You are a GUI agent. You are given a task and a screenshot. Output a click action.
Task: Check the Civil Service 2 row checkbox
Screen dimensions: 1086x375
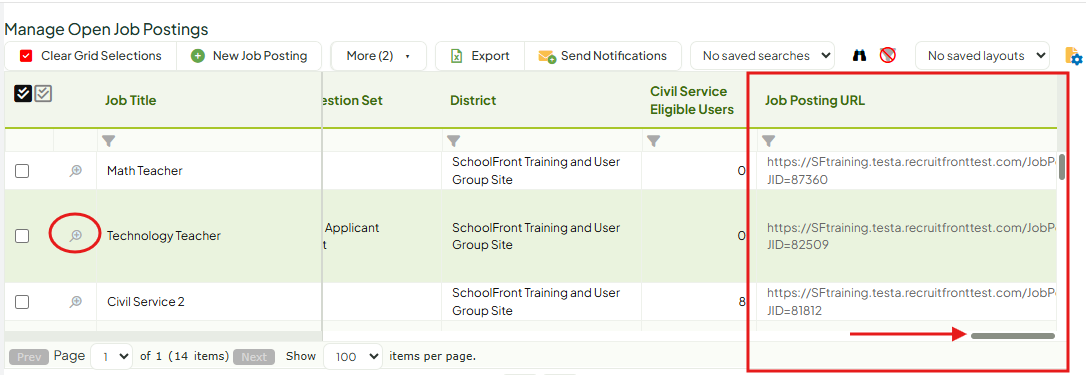[22, 302]
